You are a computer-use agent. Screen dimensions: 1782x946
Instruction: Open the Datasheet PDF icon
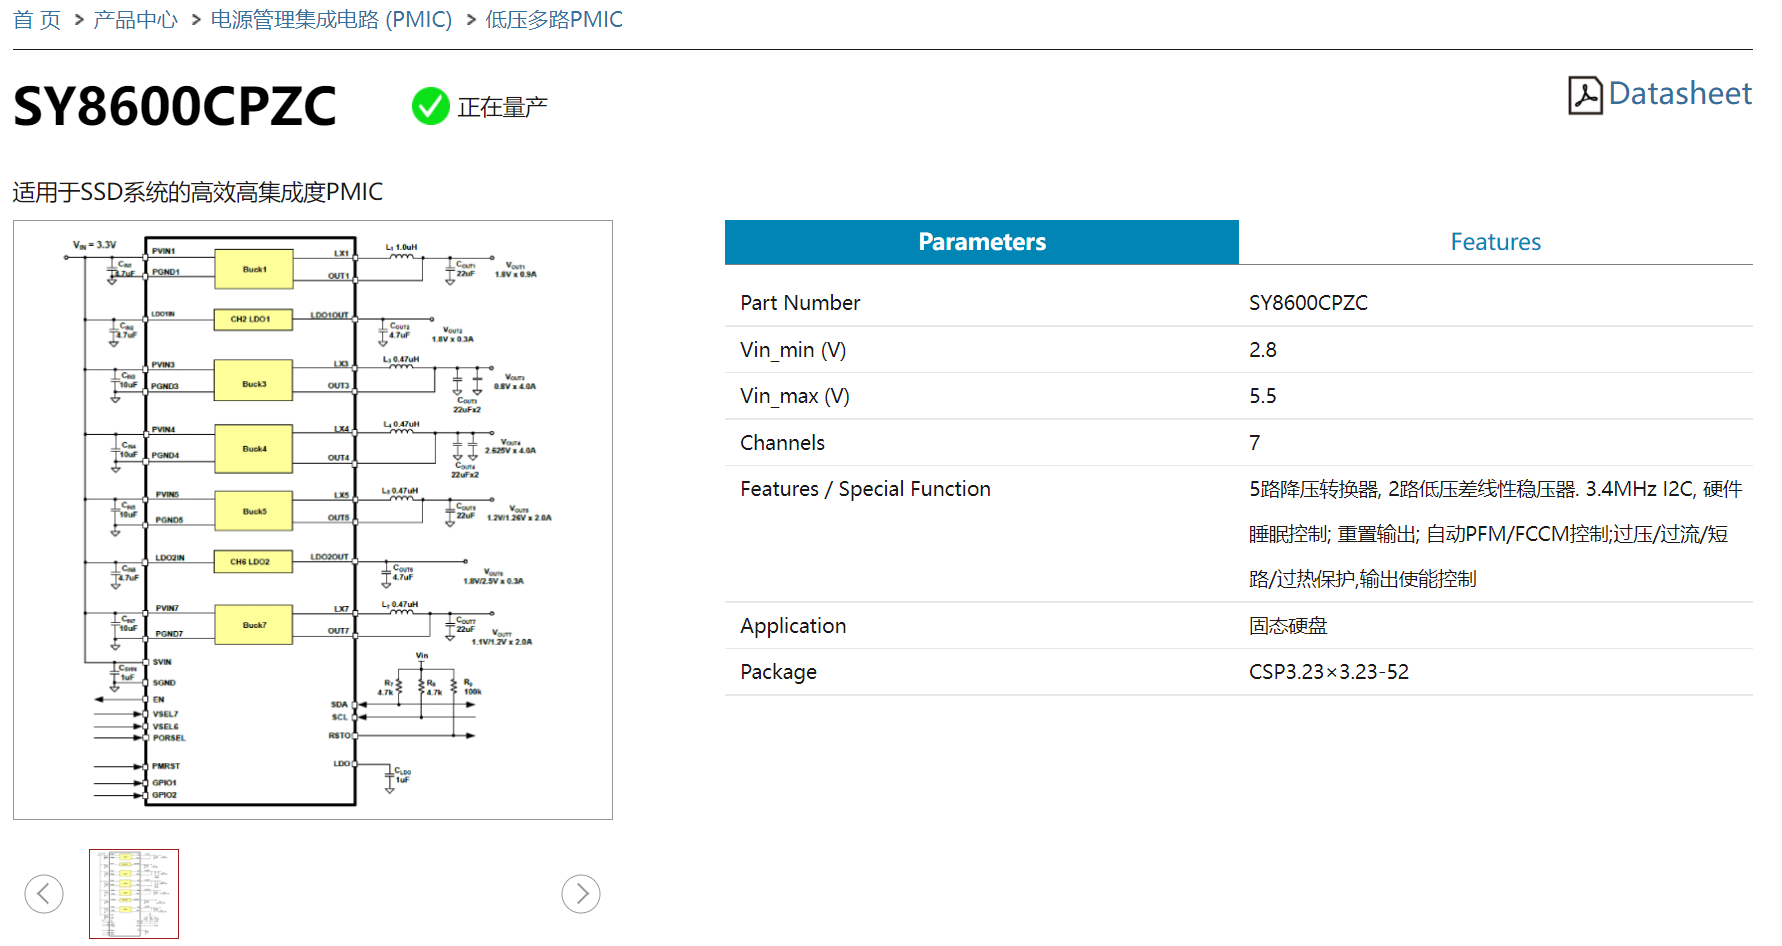(x=1585, y=95)
